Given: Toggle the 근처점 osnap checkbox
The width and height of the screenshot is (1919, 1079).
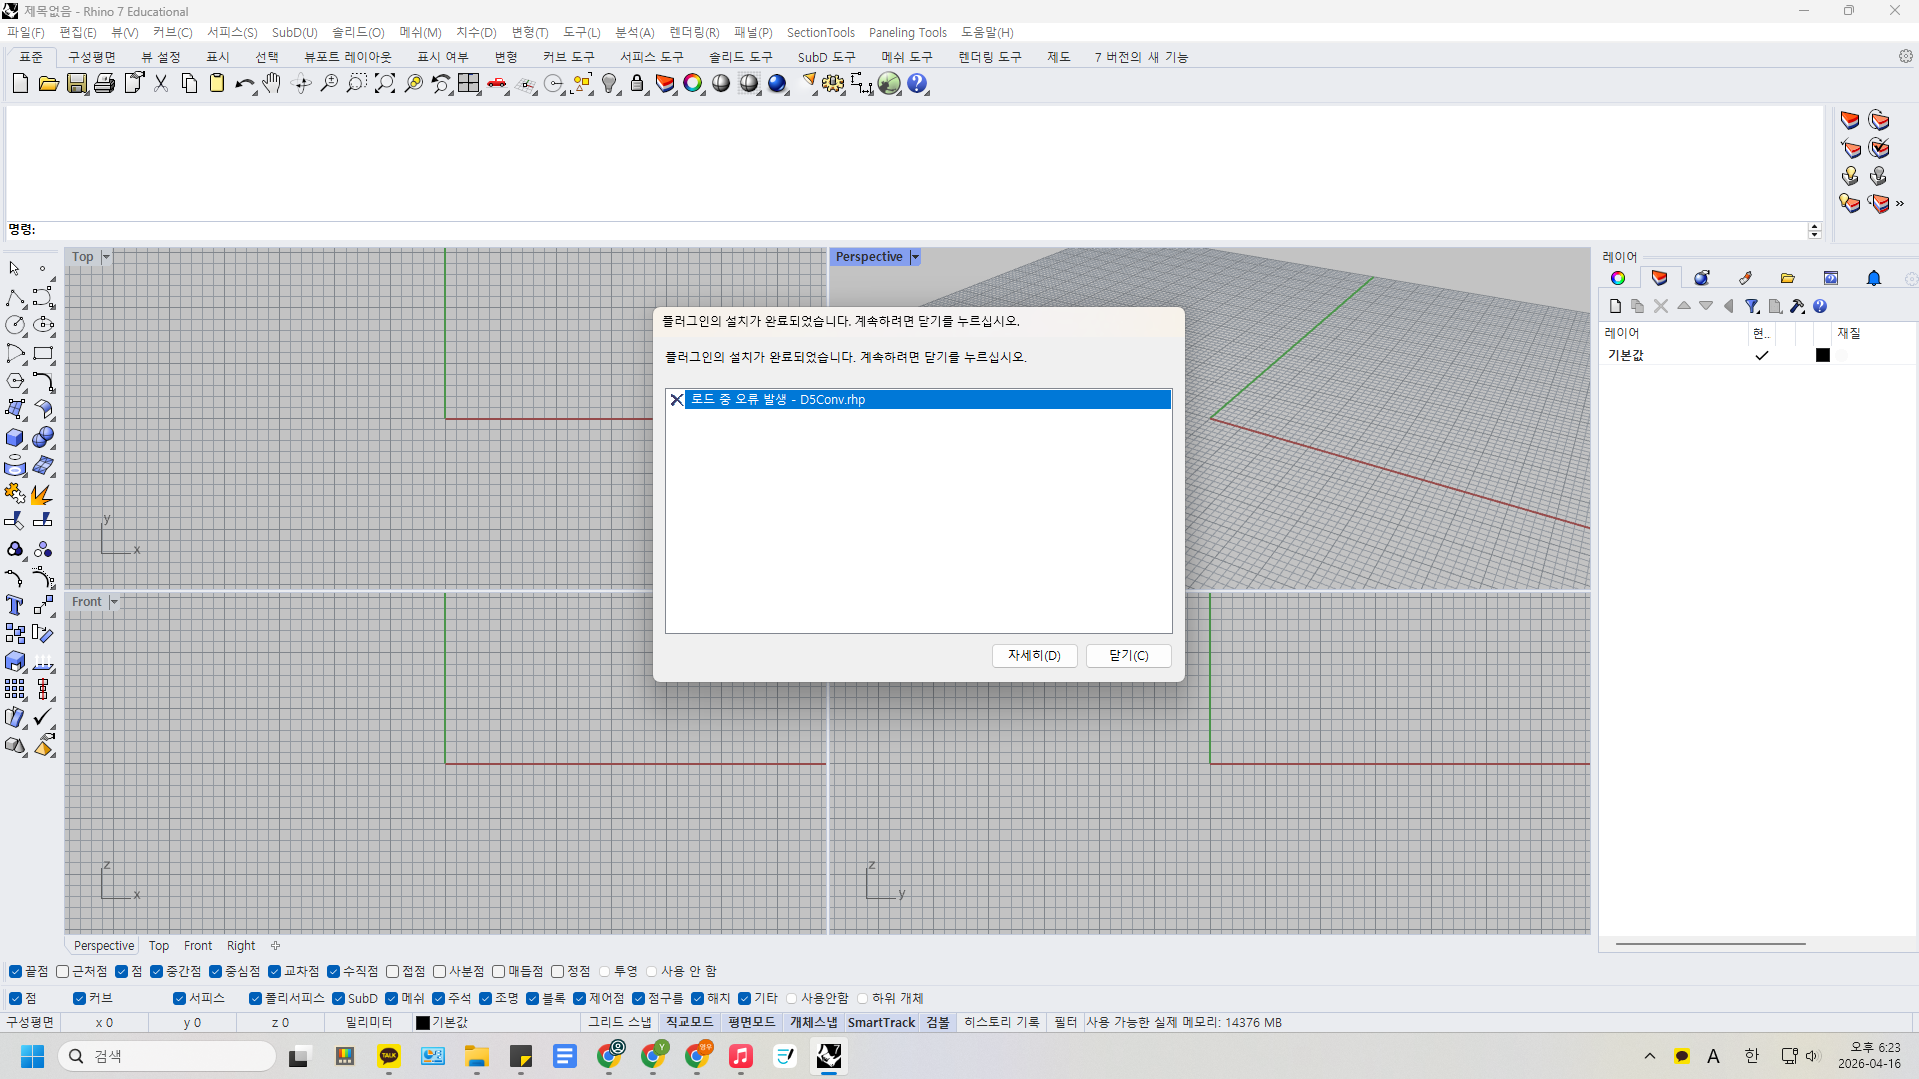Looking at the screenshot, I should pyautogui.click(x=63, y=972).
